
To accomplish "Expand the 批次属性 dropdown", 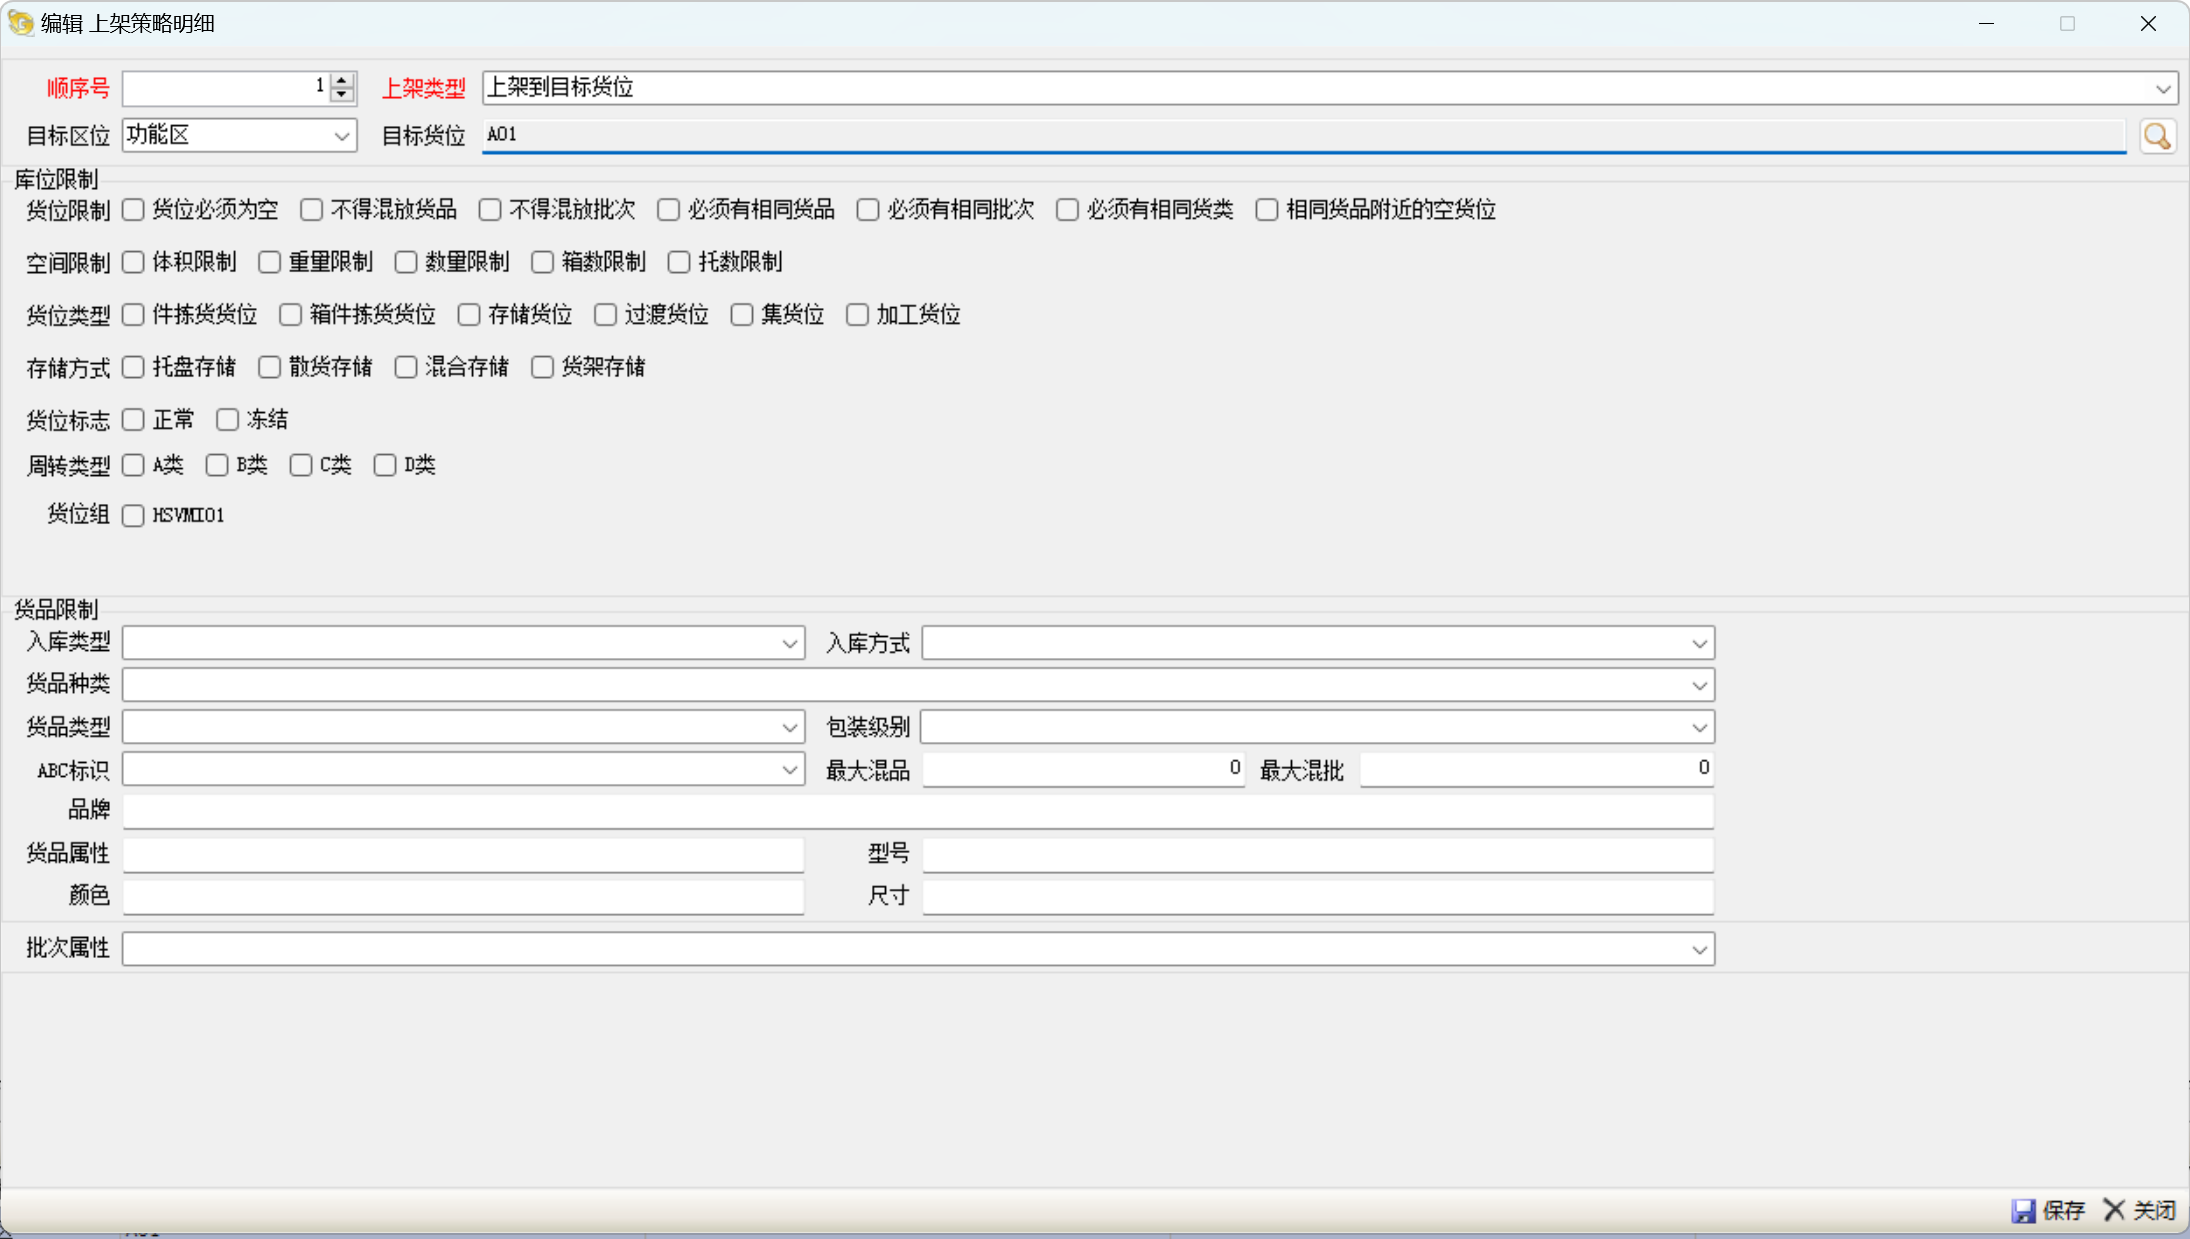I will point(1699,950).
